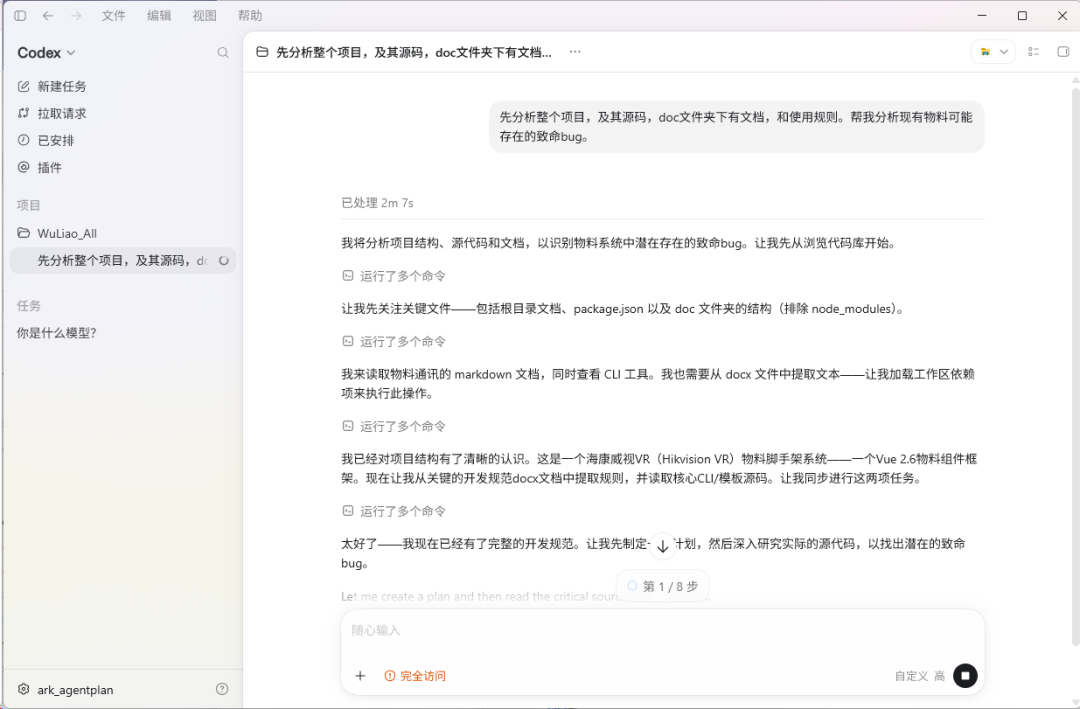Open ark_agentplan settings
Screen dimensions: 1080x709
point(65,690)
